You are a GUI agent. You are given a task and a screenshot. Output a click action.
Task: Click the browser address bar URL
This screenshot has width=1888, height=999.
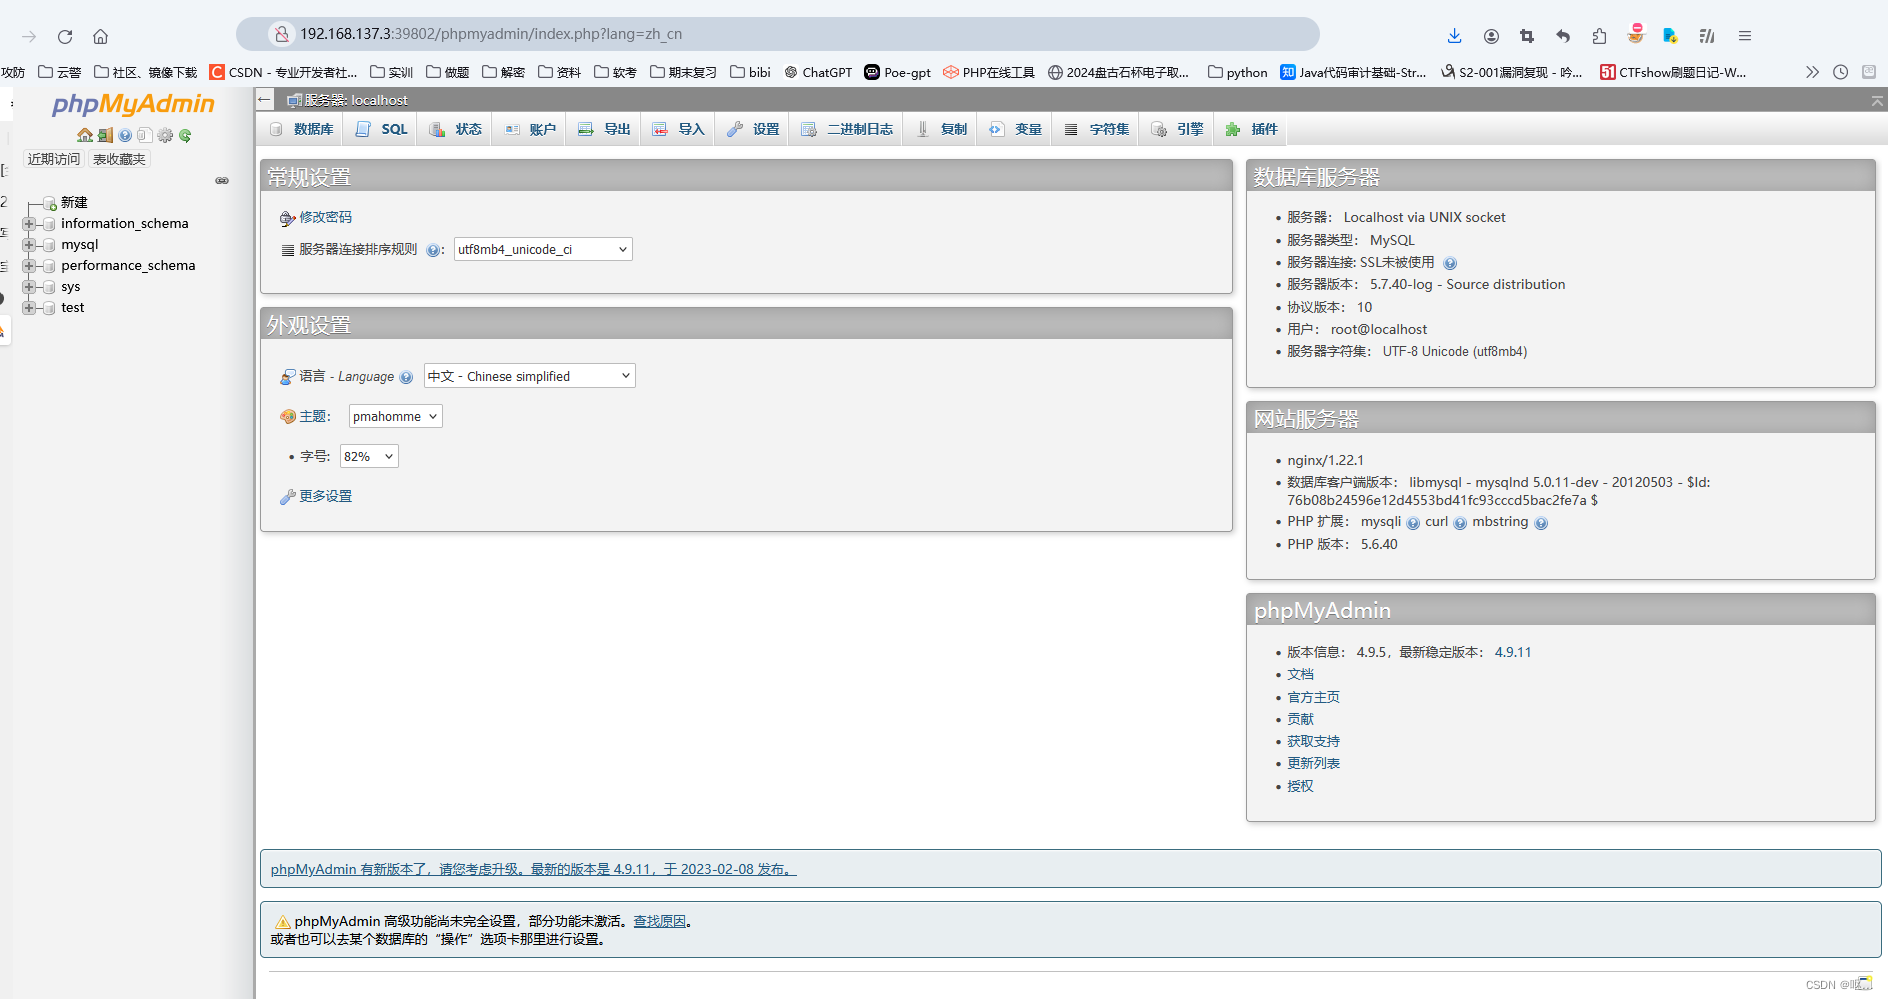491,34
